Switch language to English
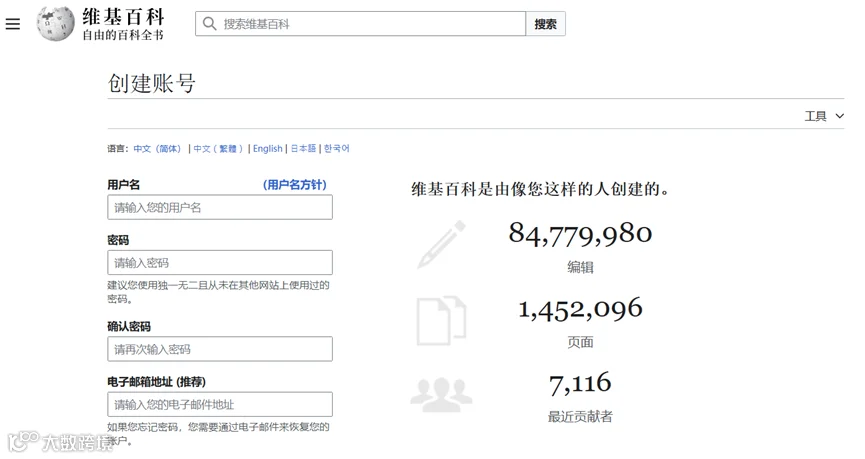 pos(268,148)
